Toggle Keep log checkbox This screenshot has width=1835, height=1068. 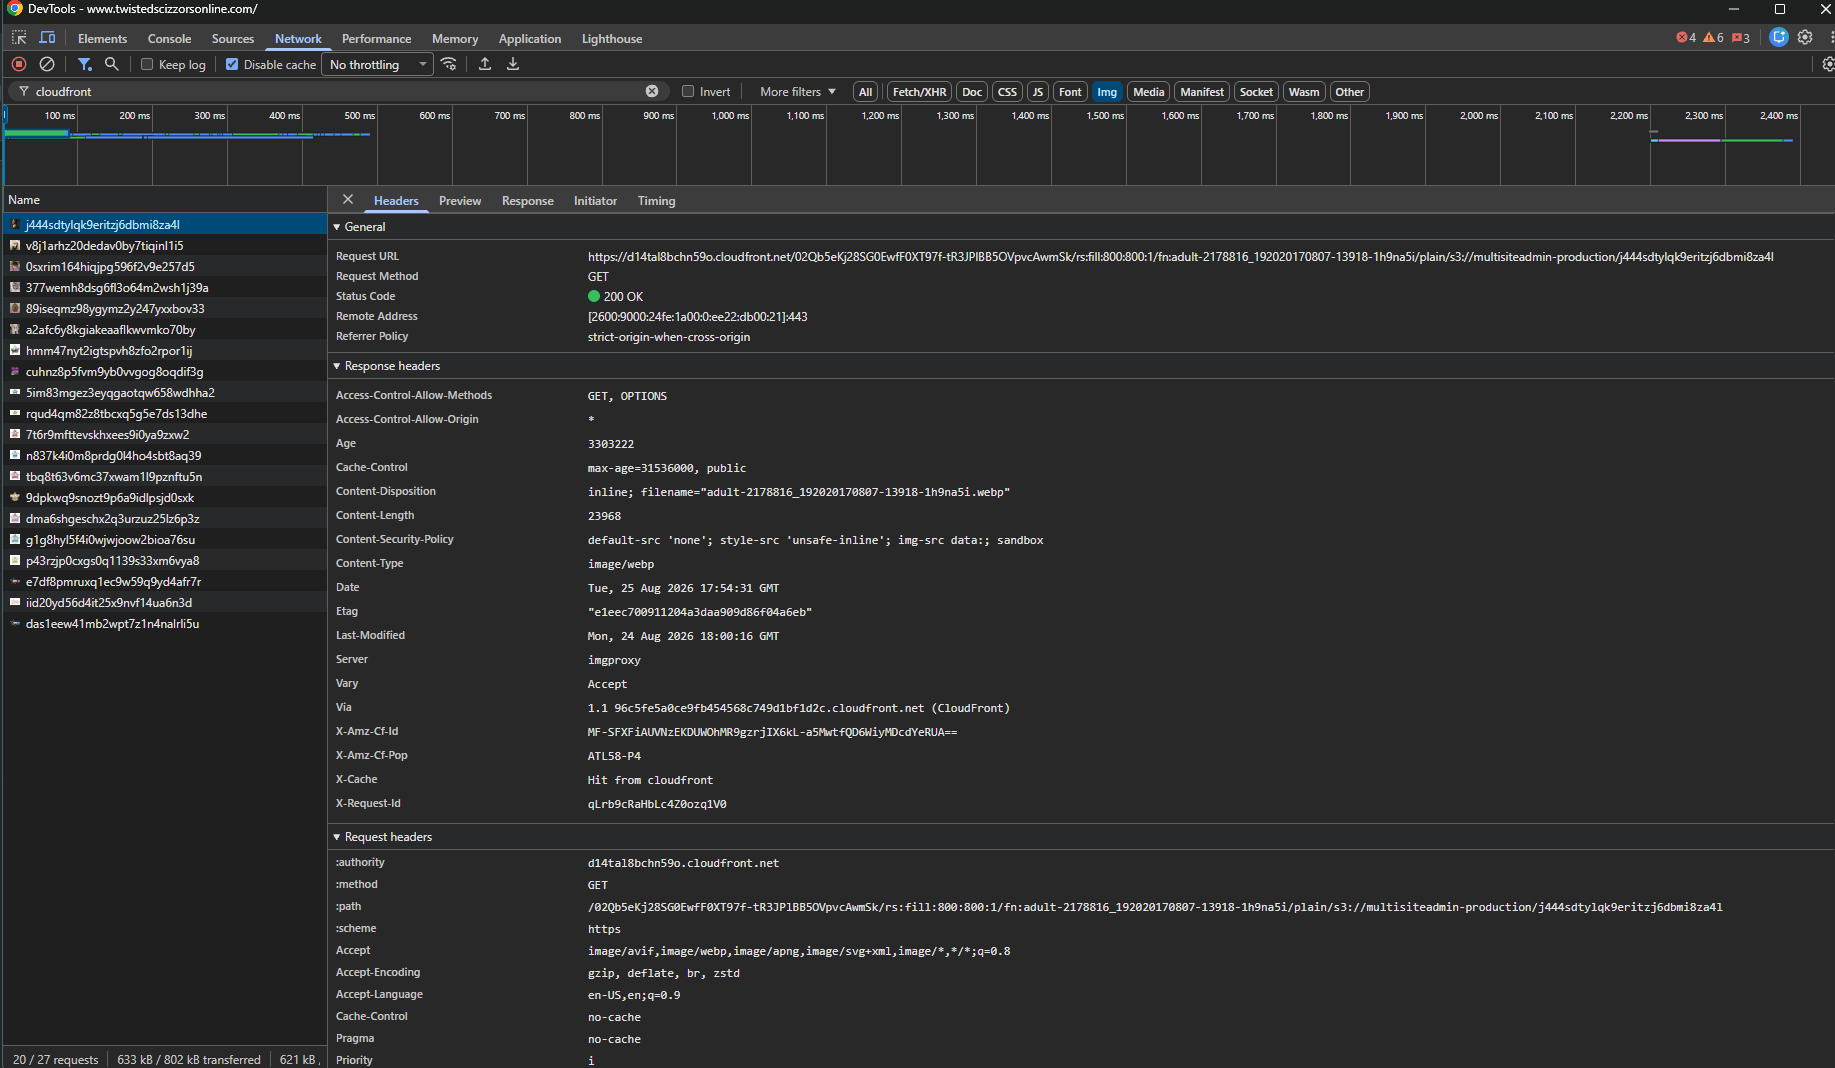coord(147,64)
